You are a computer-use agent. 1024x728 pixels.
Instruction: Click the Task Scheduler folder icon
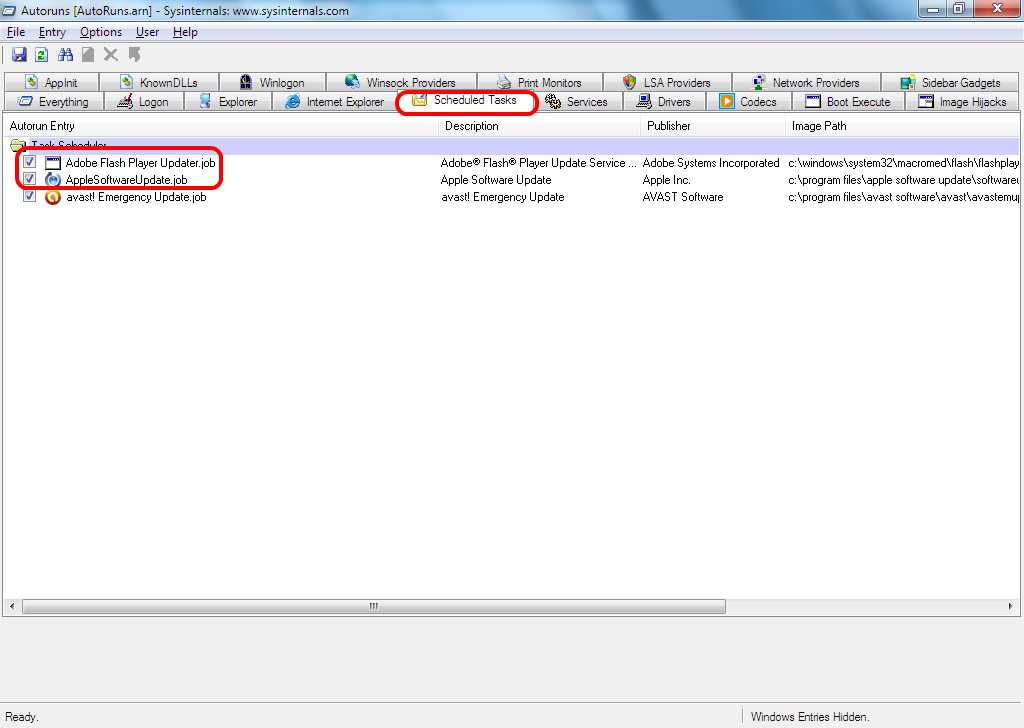tap(18, 146)
